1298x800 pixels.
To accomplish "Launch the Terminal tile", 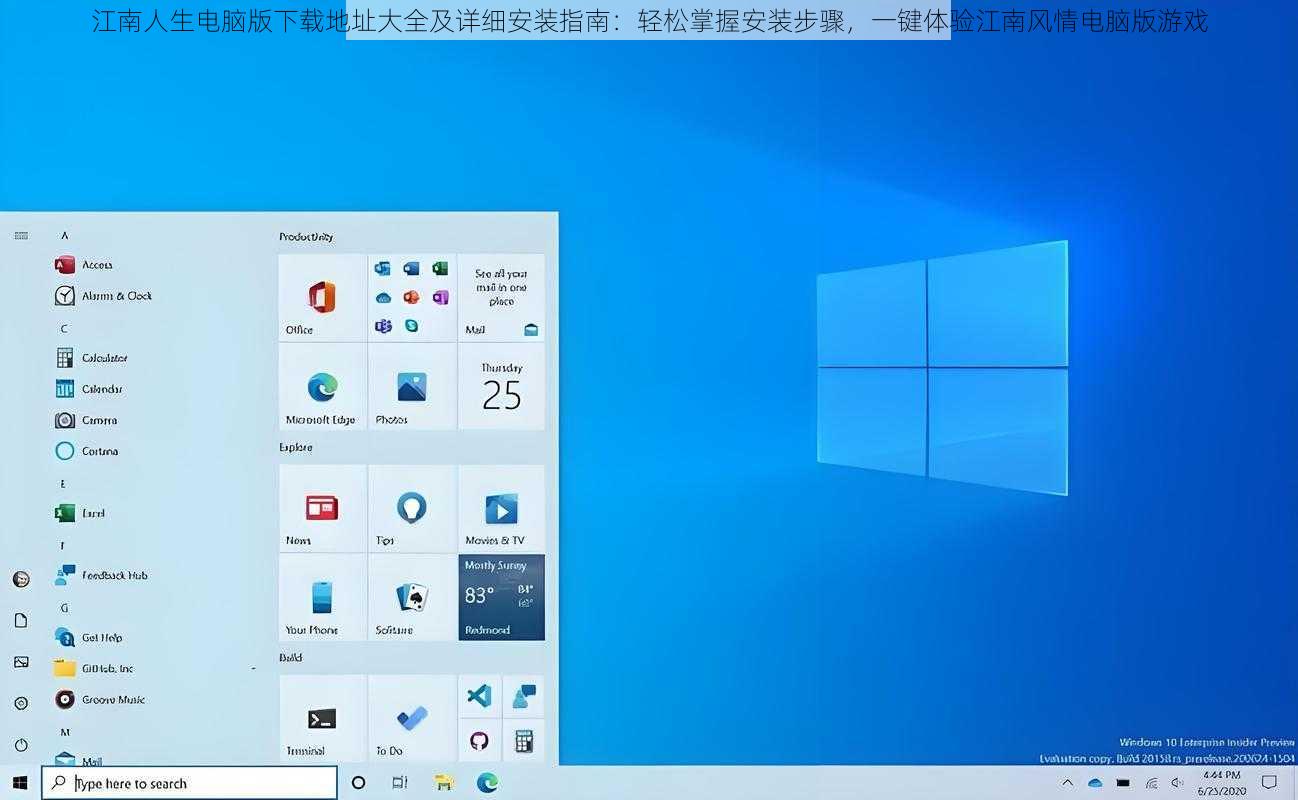I will pos(322,718).
